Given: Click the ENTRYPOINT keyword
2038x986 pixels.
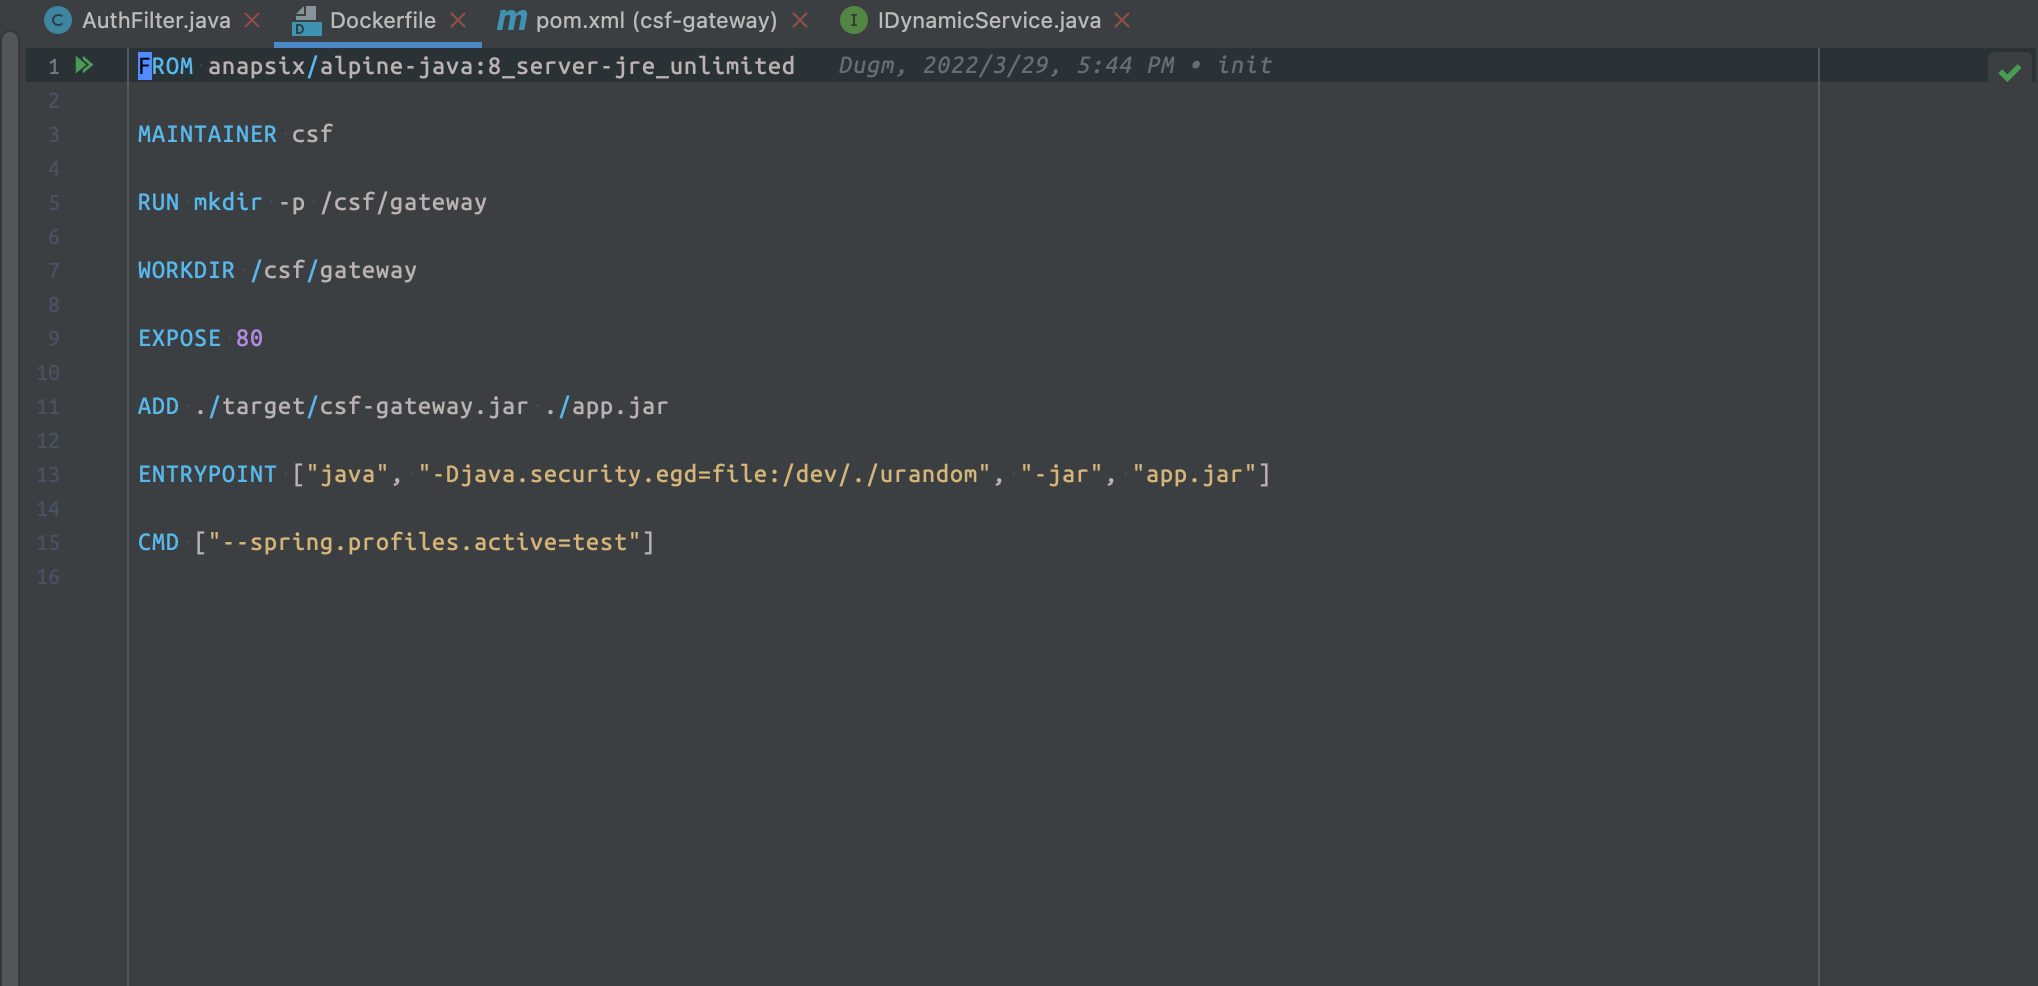Looking at the screenshot, I should point(207,475).
